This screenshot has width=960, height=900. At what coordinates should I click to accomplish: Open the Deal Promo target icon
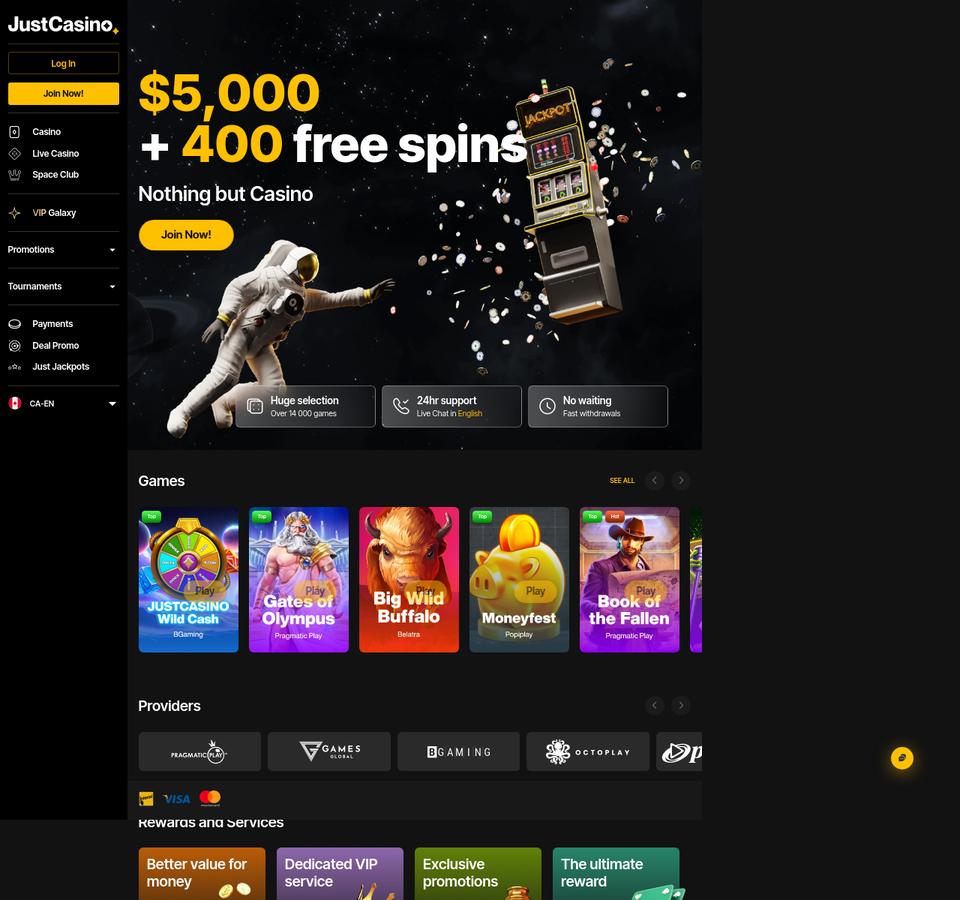tap(15, 346)
